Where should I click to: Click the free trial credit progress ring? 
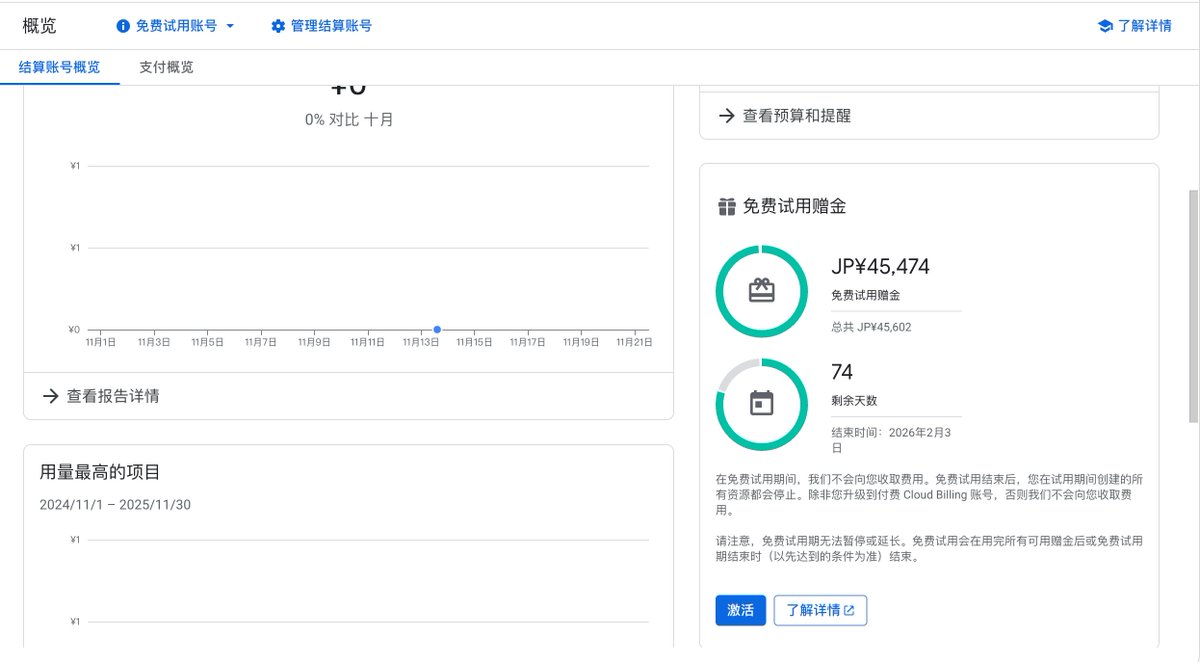pyautogui.click(x=762, y=291)
